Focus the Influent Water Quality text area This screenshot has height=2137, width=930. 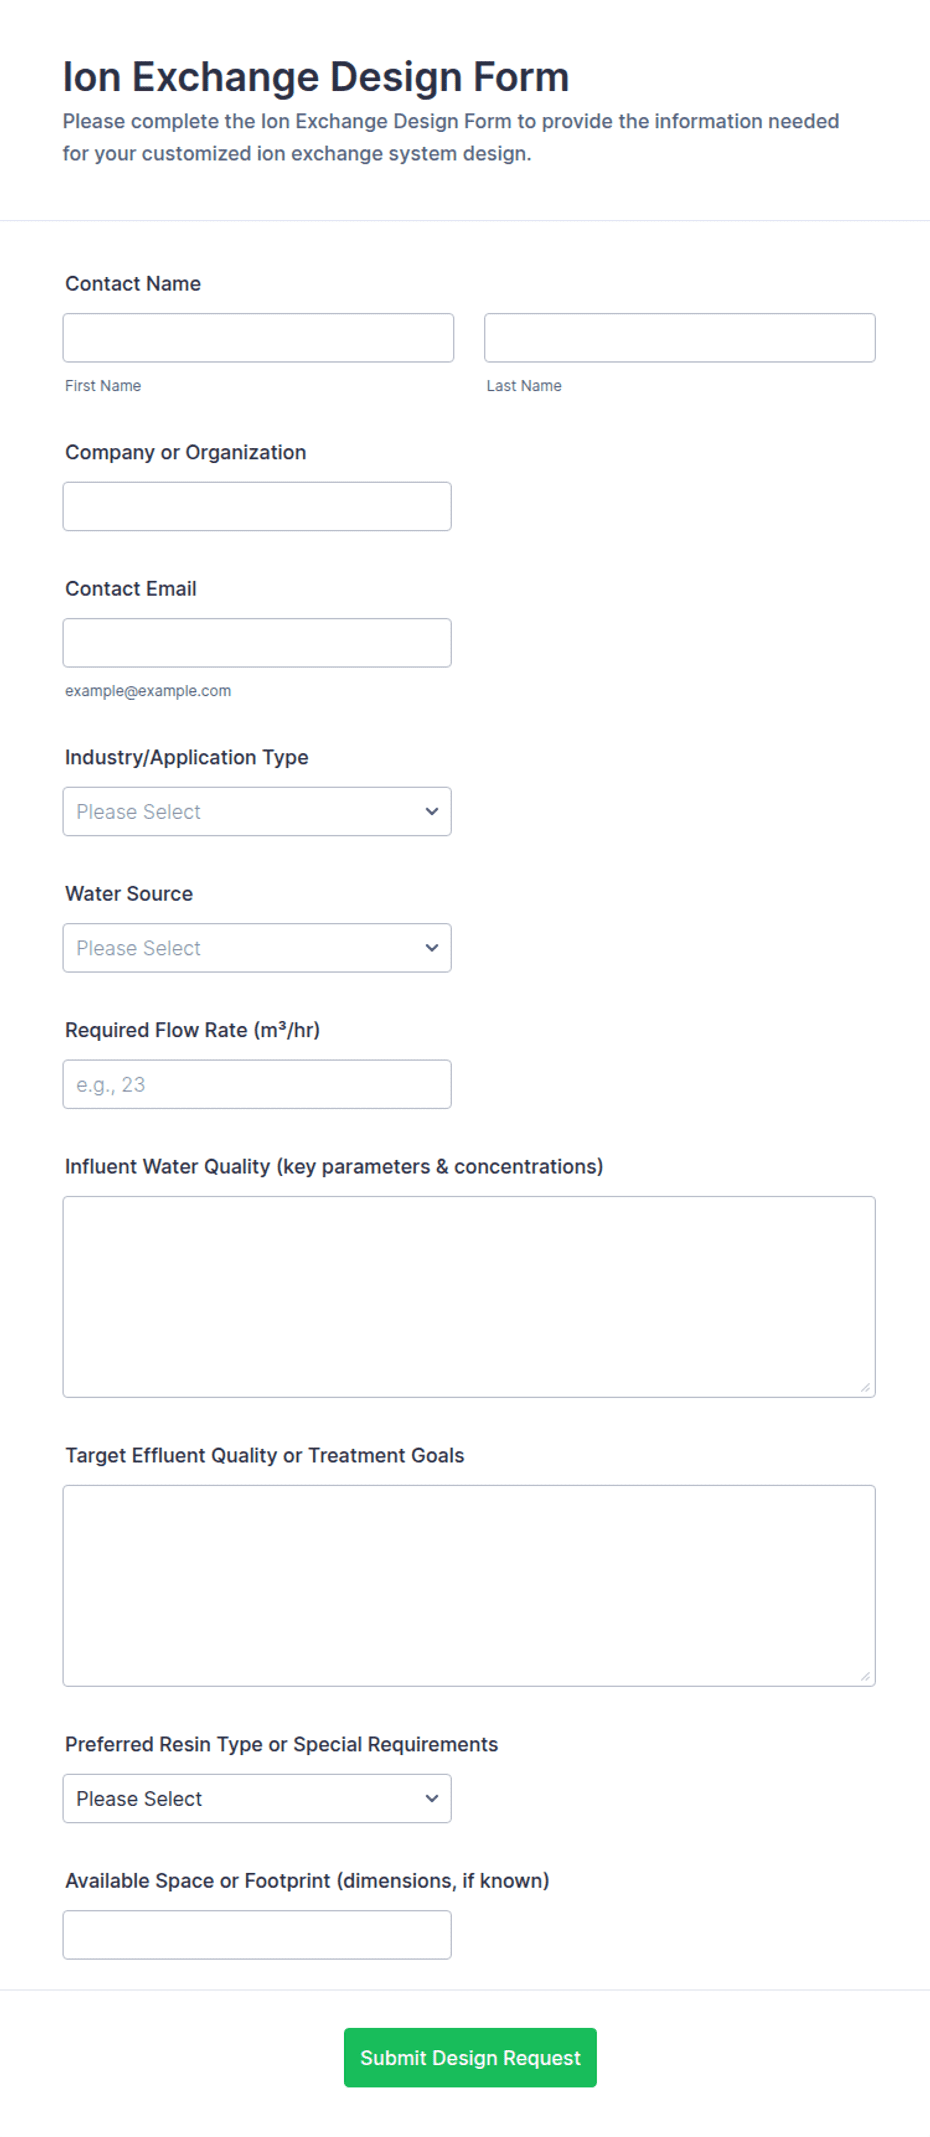469,1297
